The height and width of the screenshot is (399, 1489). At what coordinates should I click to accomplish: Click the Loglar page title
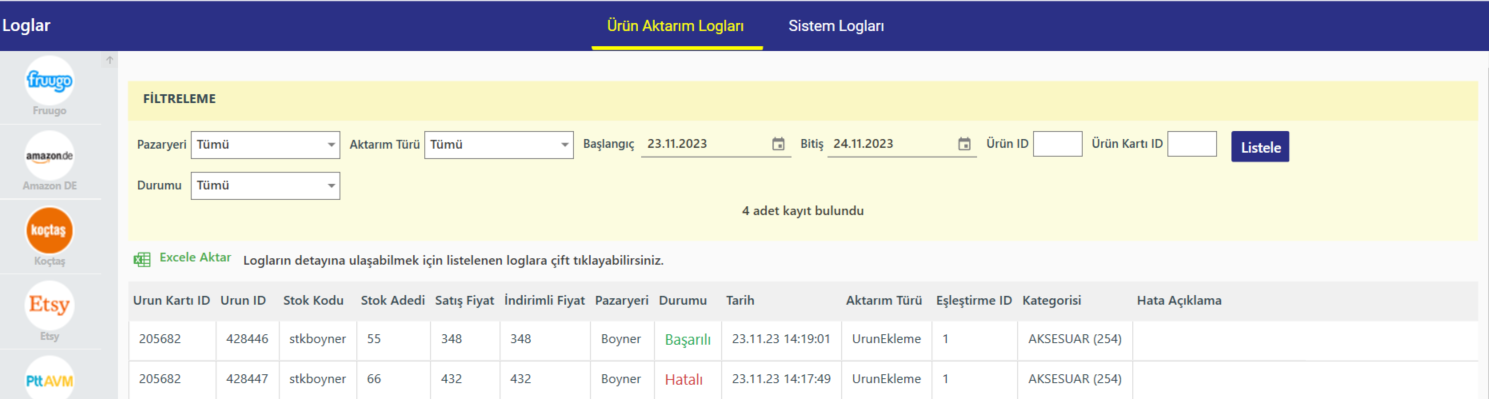[x=26, y=26]
